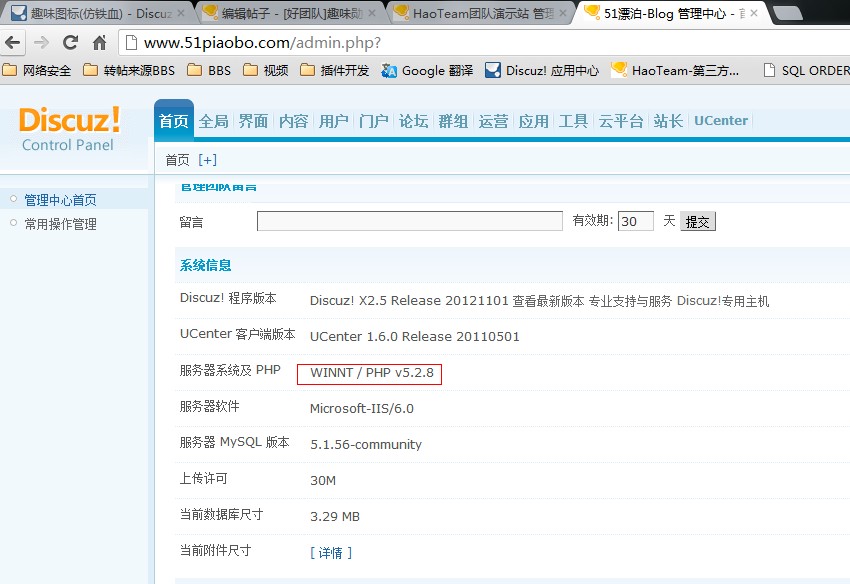Open the 查看最新版本 link

click(x=548, y=301)
